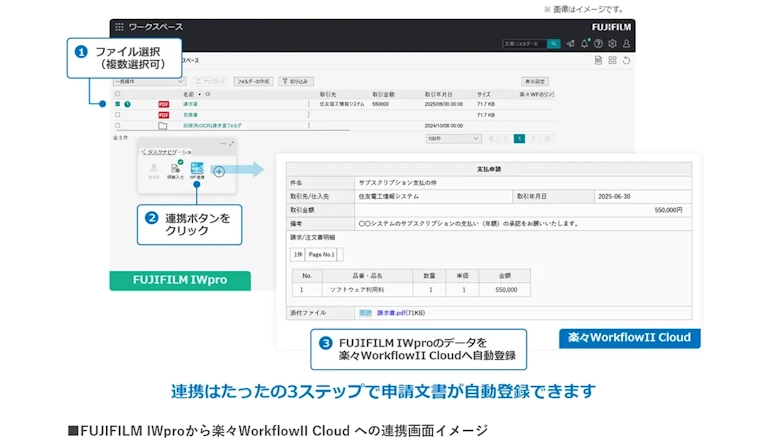Open the 請求書 file link
Viewport: 770px width, 440px height.
(191, 104)
